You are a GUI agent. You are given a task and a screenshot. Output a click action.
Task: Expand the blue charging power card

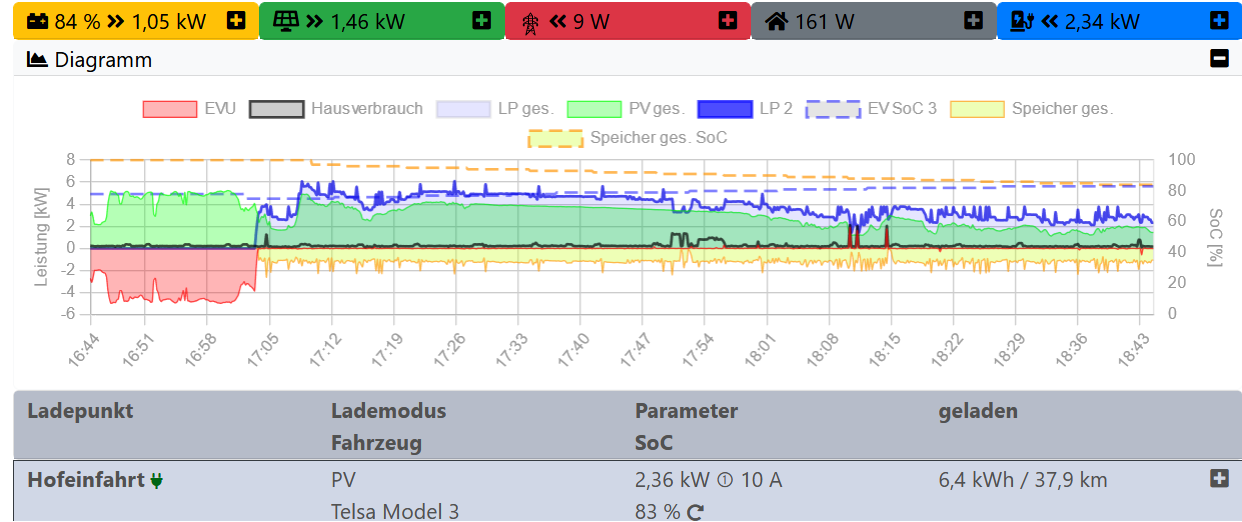1219,20
